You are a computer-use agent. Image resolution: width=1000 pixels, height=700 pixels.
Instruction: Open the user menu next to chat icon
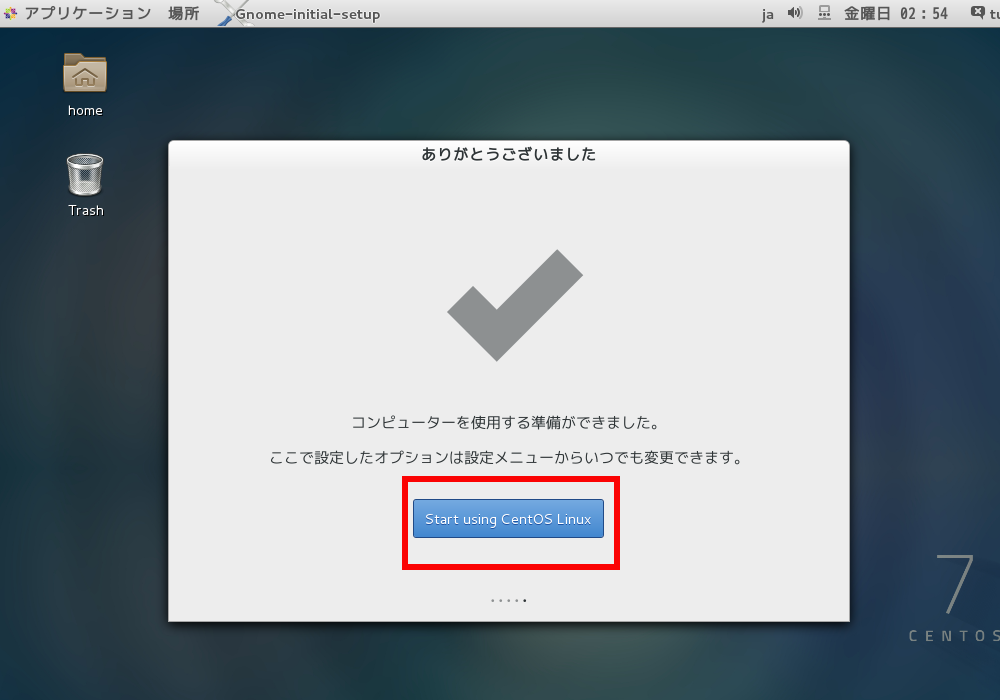995,13
